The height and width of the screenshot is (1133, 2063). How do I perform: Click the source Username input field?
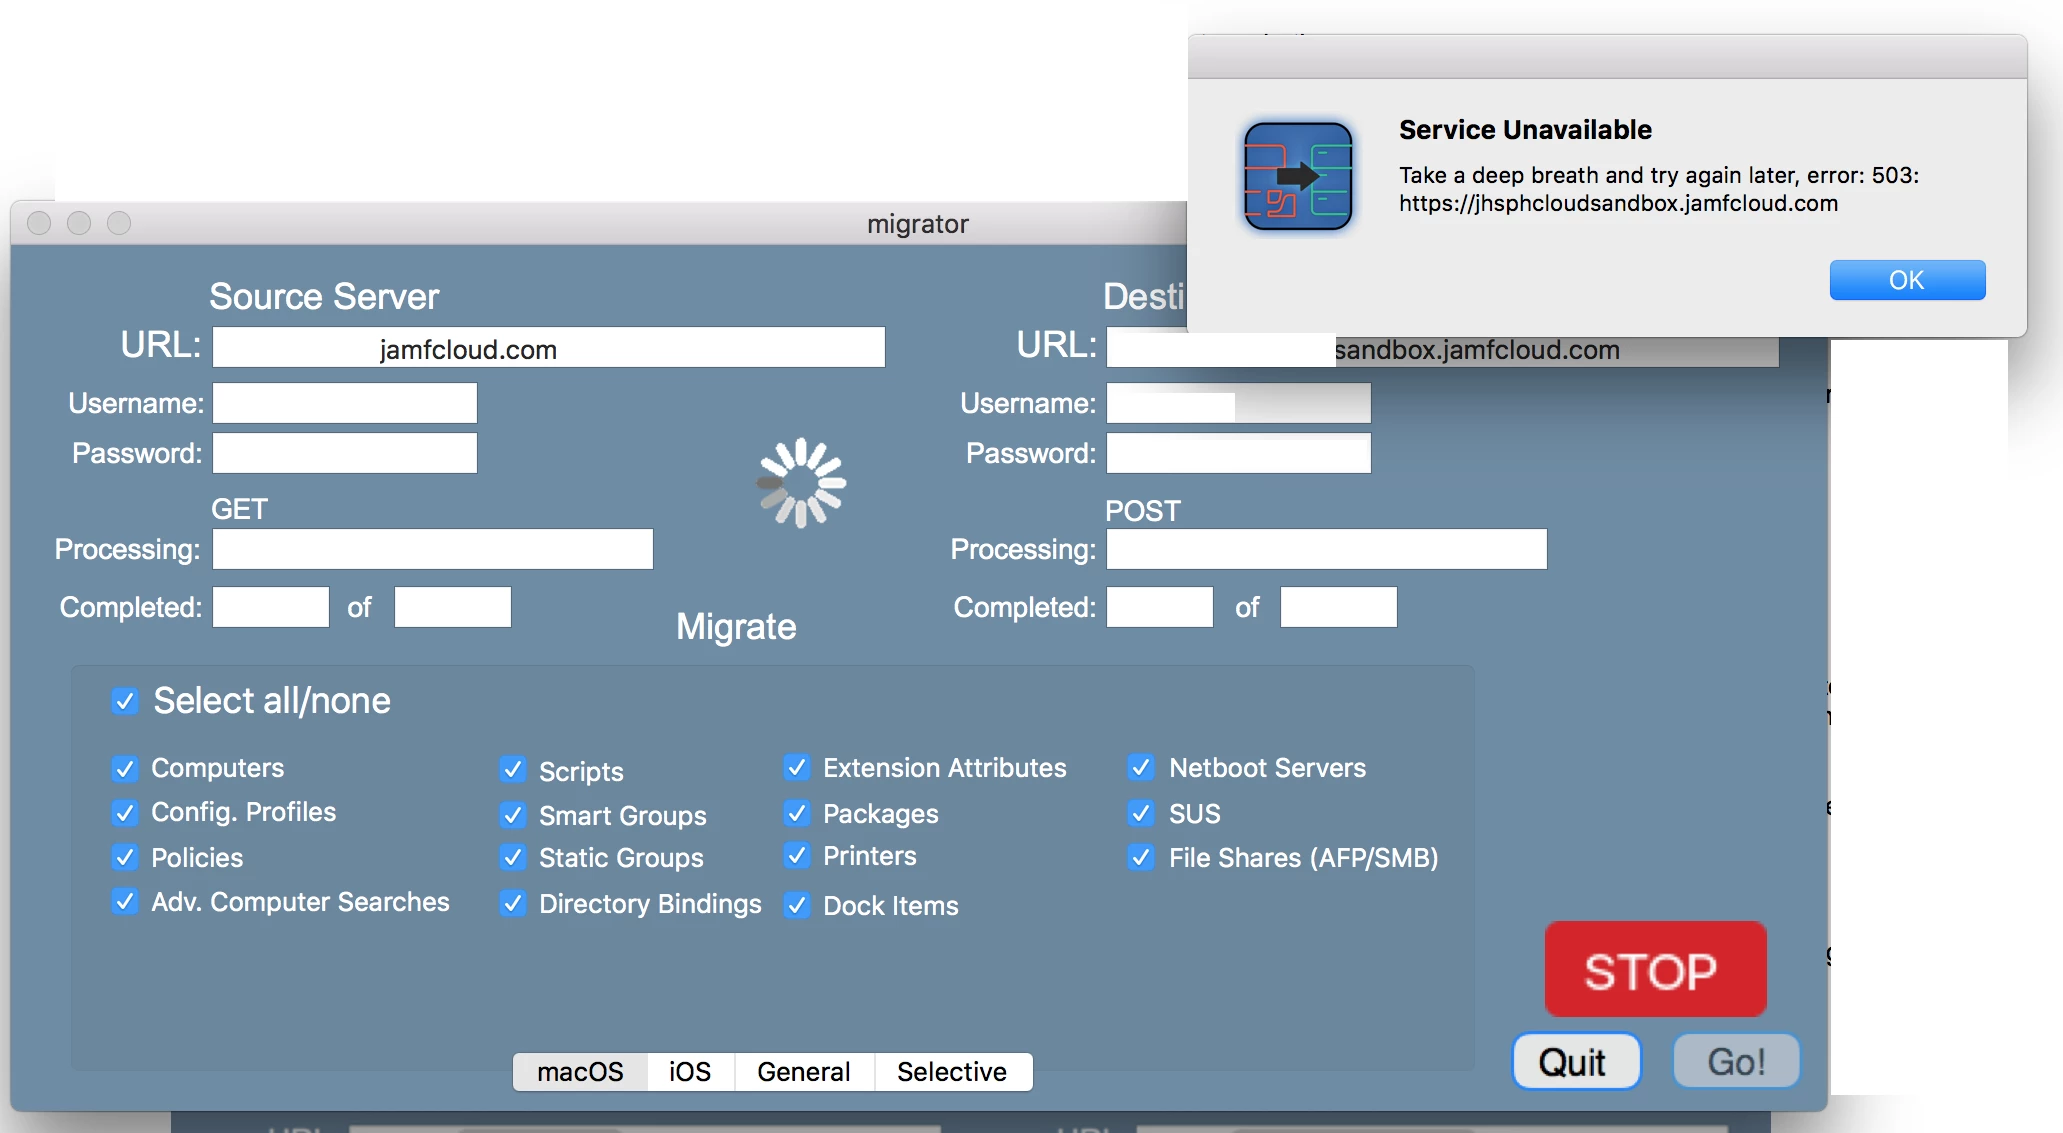(x=345, y=403)
